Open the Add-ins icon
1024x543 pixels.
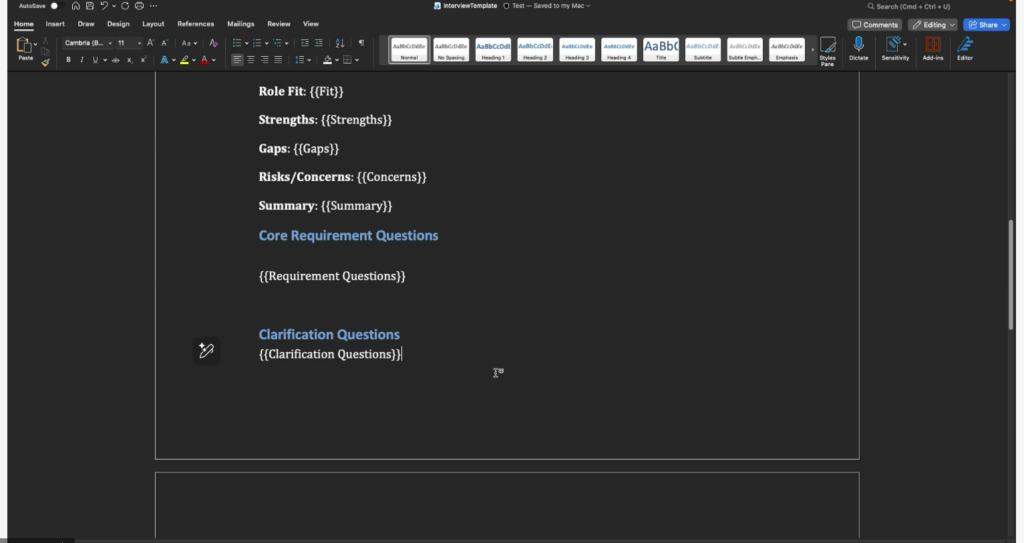[x=932, y=48]
